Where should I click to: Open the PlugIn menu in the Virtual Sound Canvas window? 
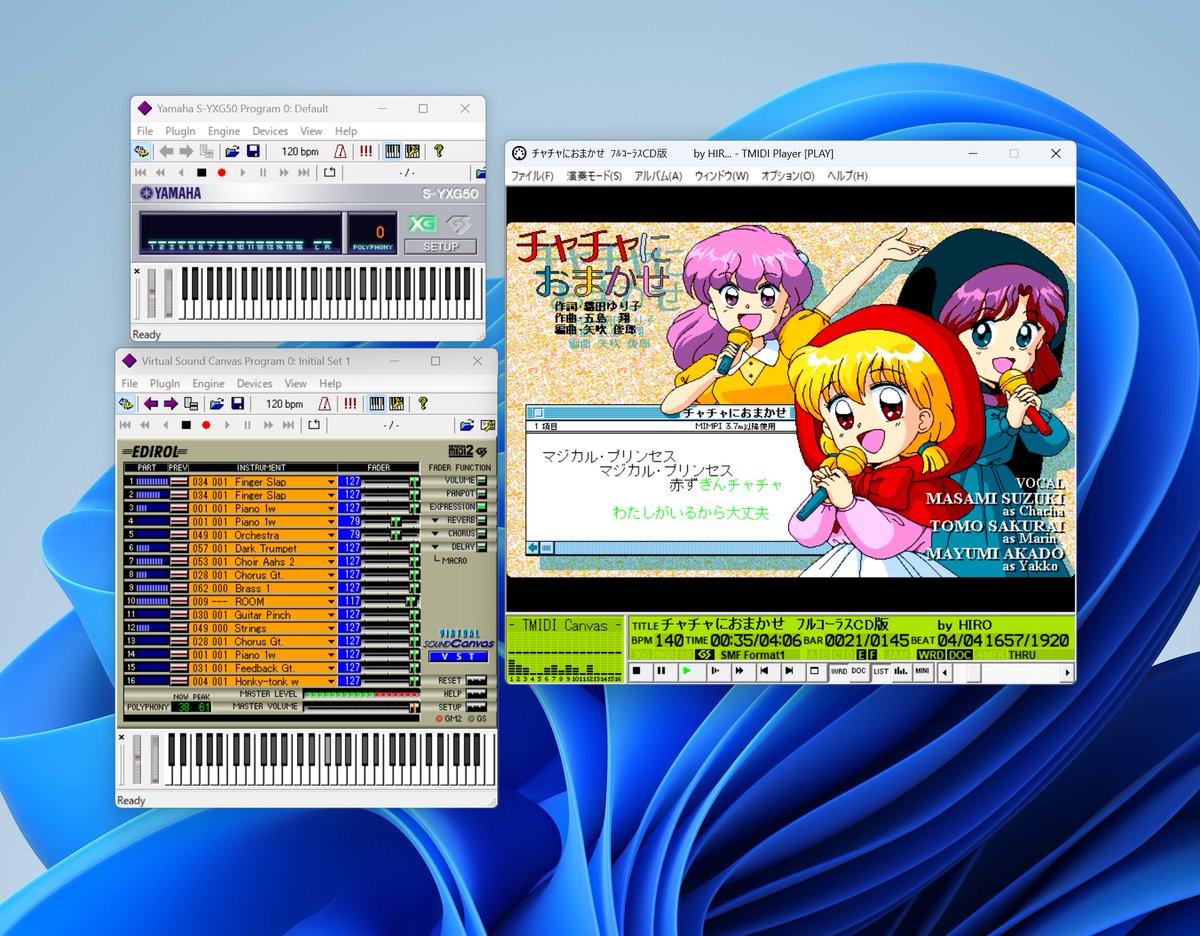click(166, 383)
